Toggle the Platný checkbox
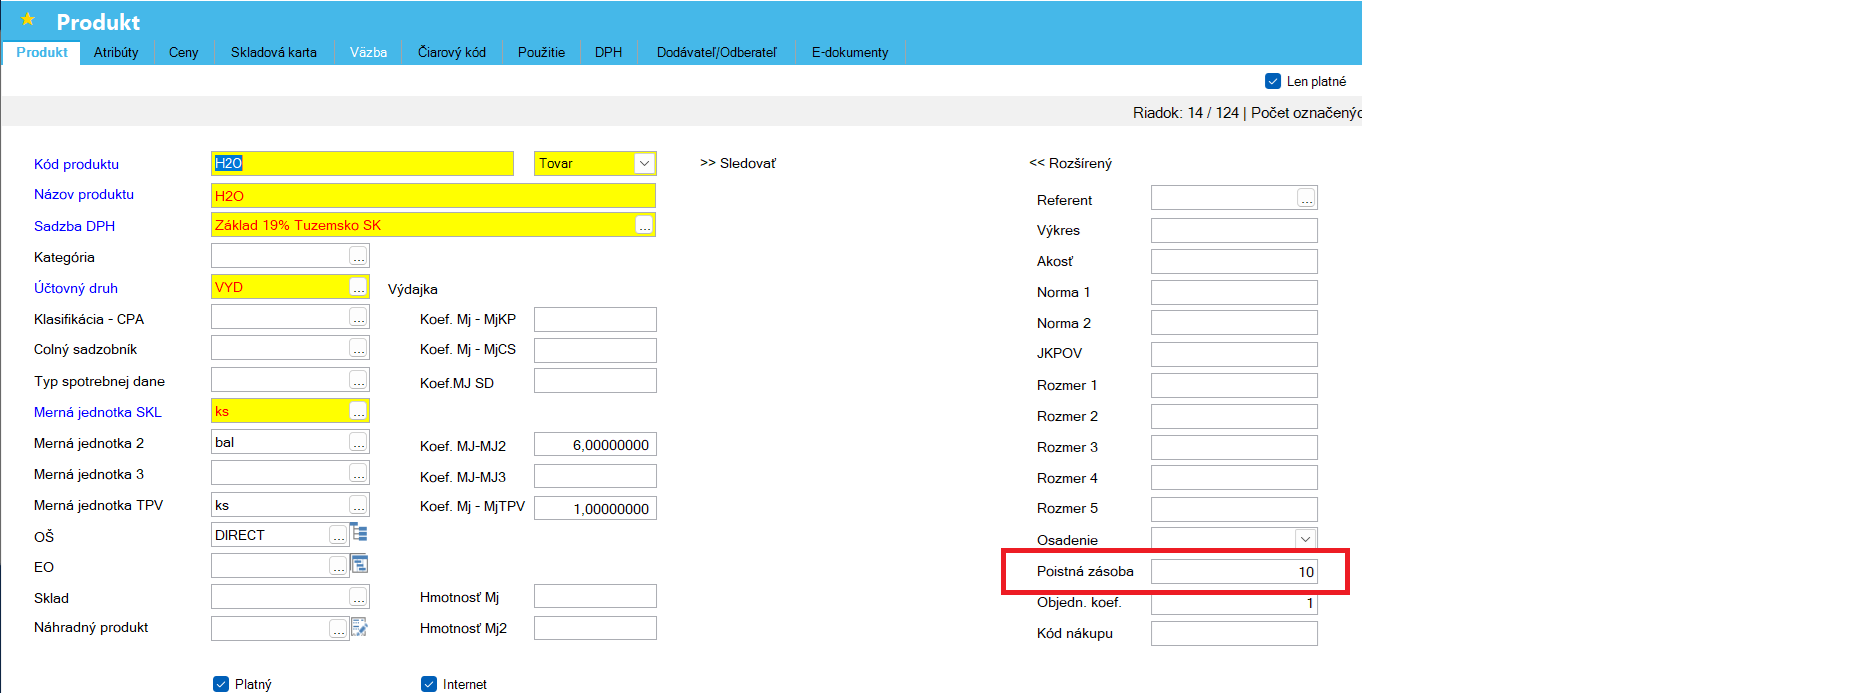This screenshot has width=1862, height=693. (x=221, y=684)
